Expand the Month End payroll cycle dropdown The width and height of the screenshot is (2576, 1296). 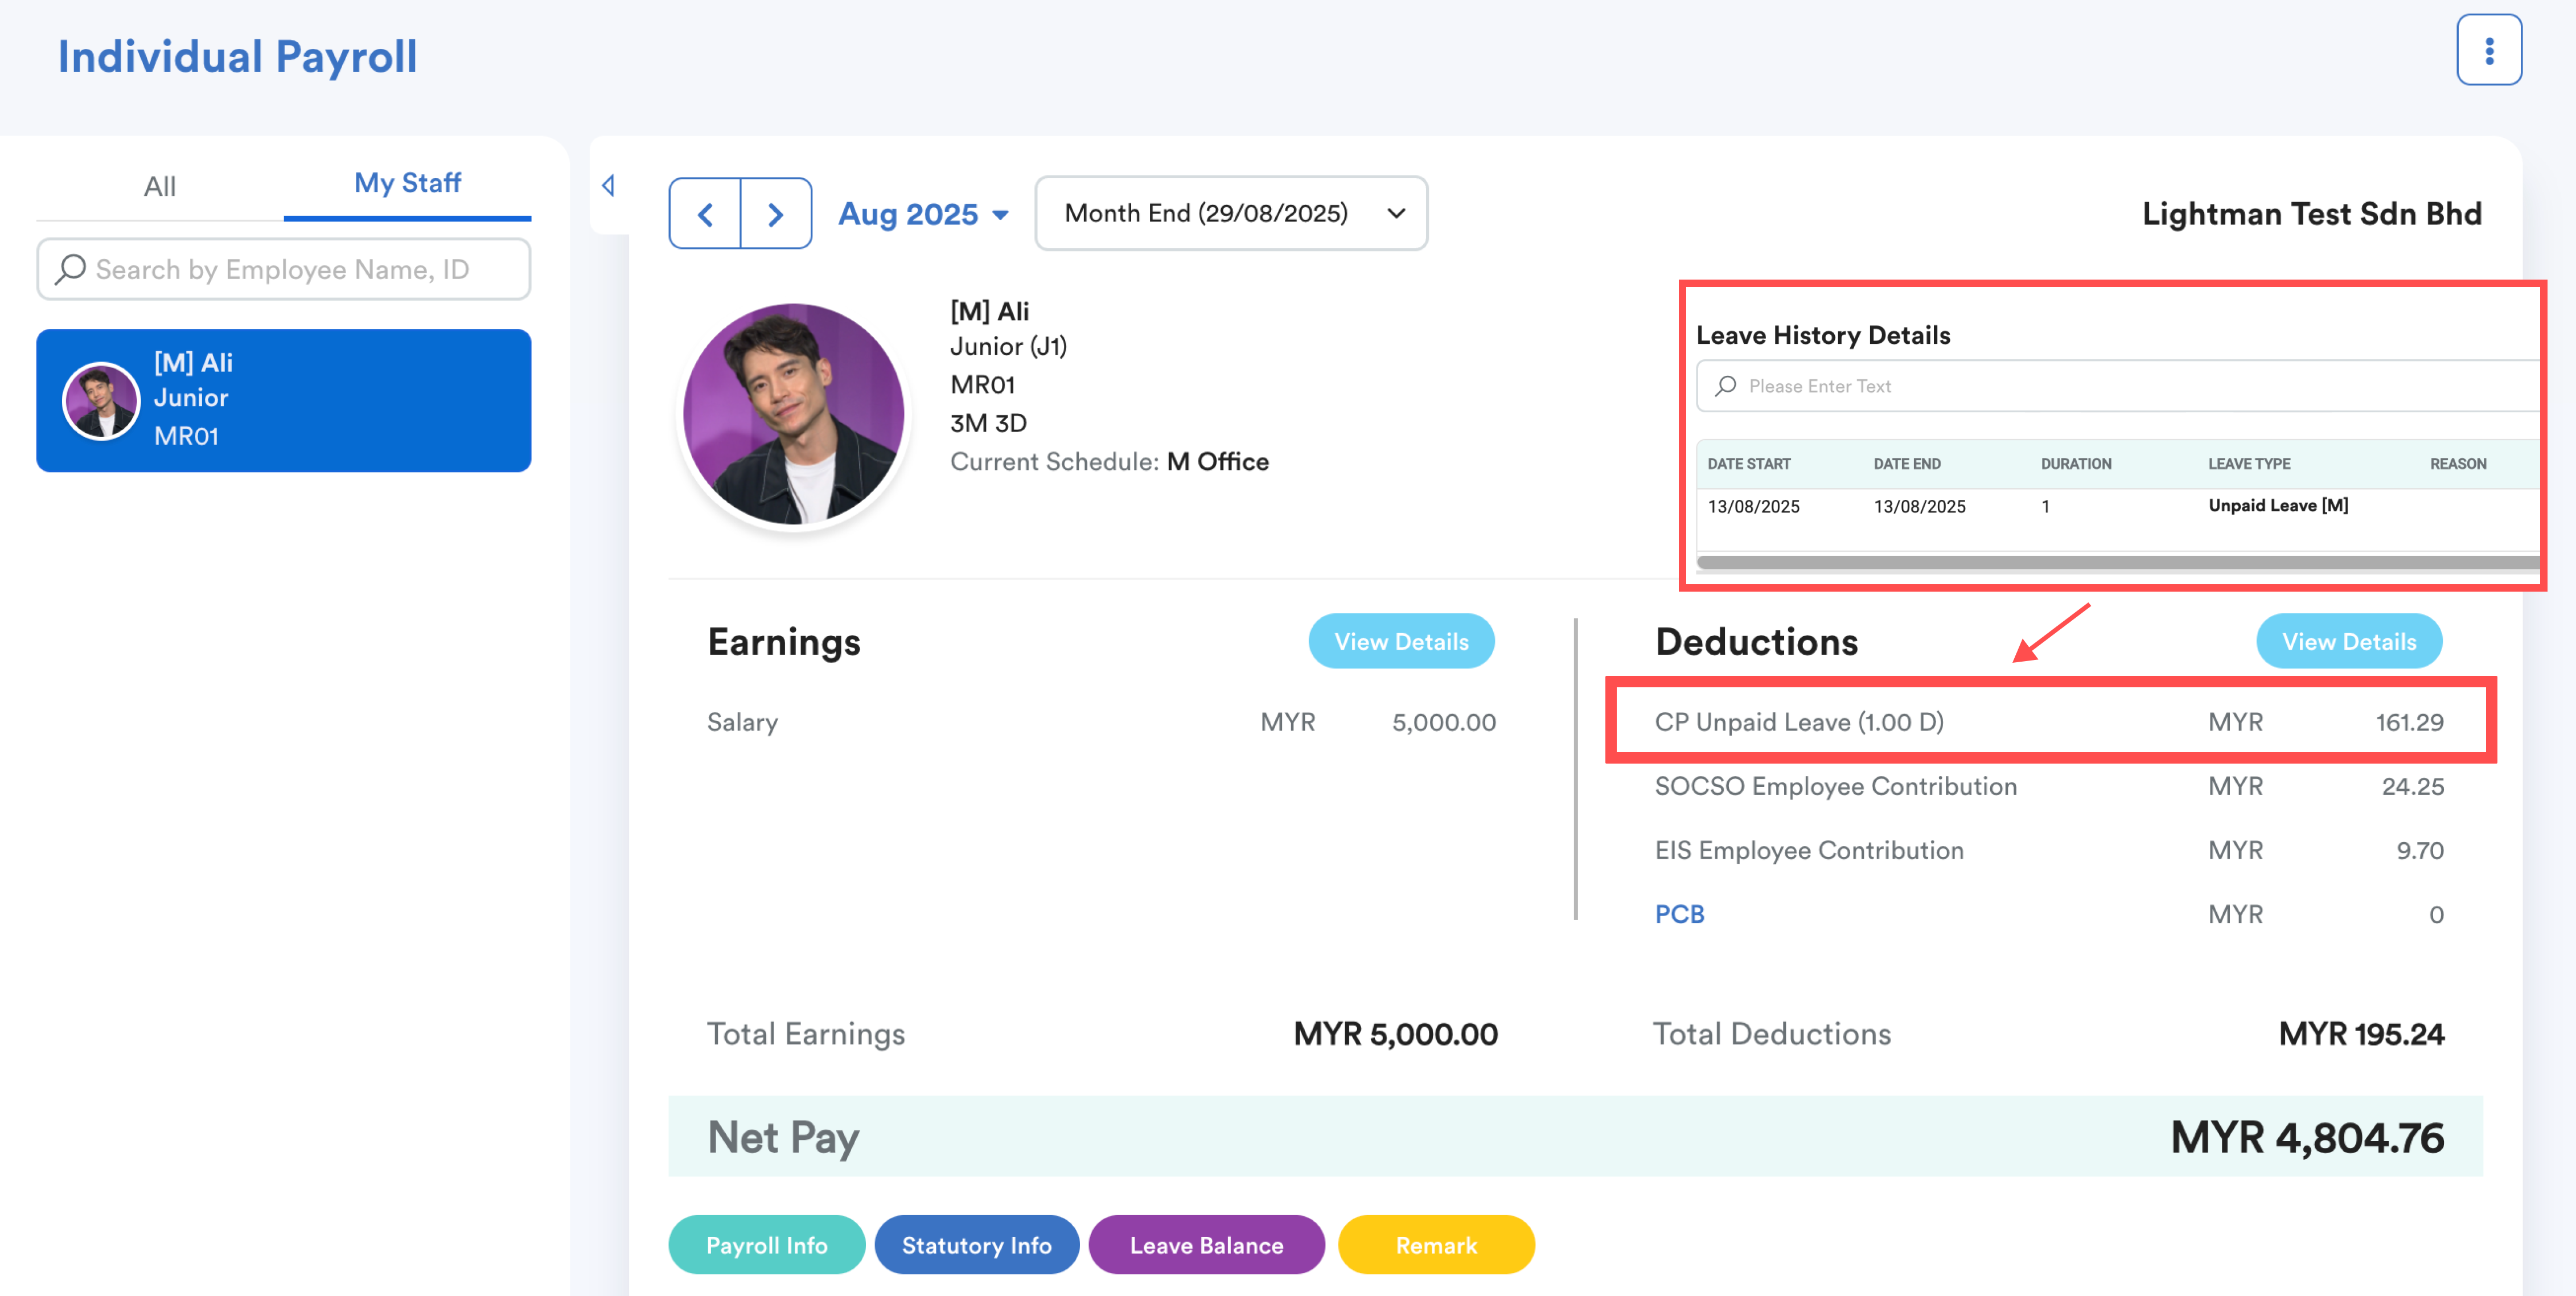tap(1230, 214)
